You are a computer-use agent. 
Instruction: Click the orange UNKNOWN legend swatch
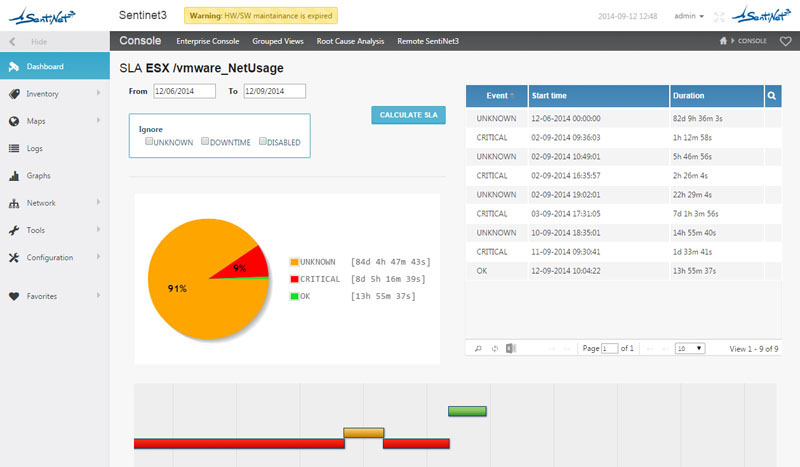point(294,262)
